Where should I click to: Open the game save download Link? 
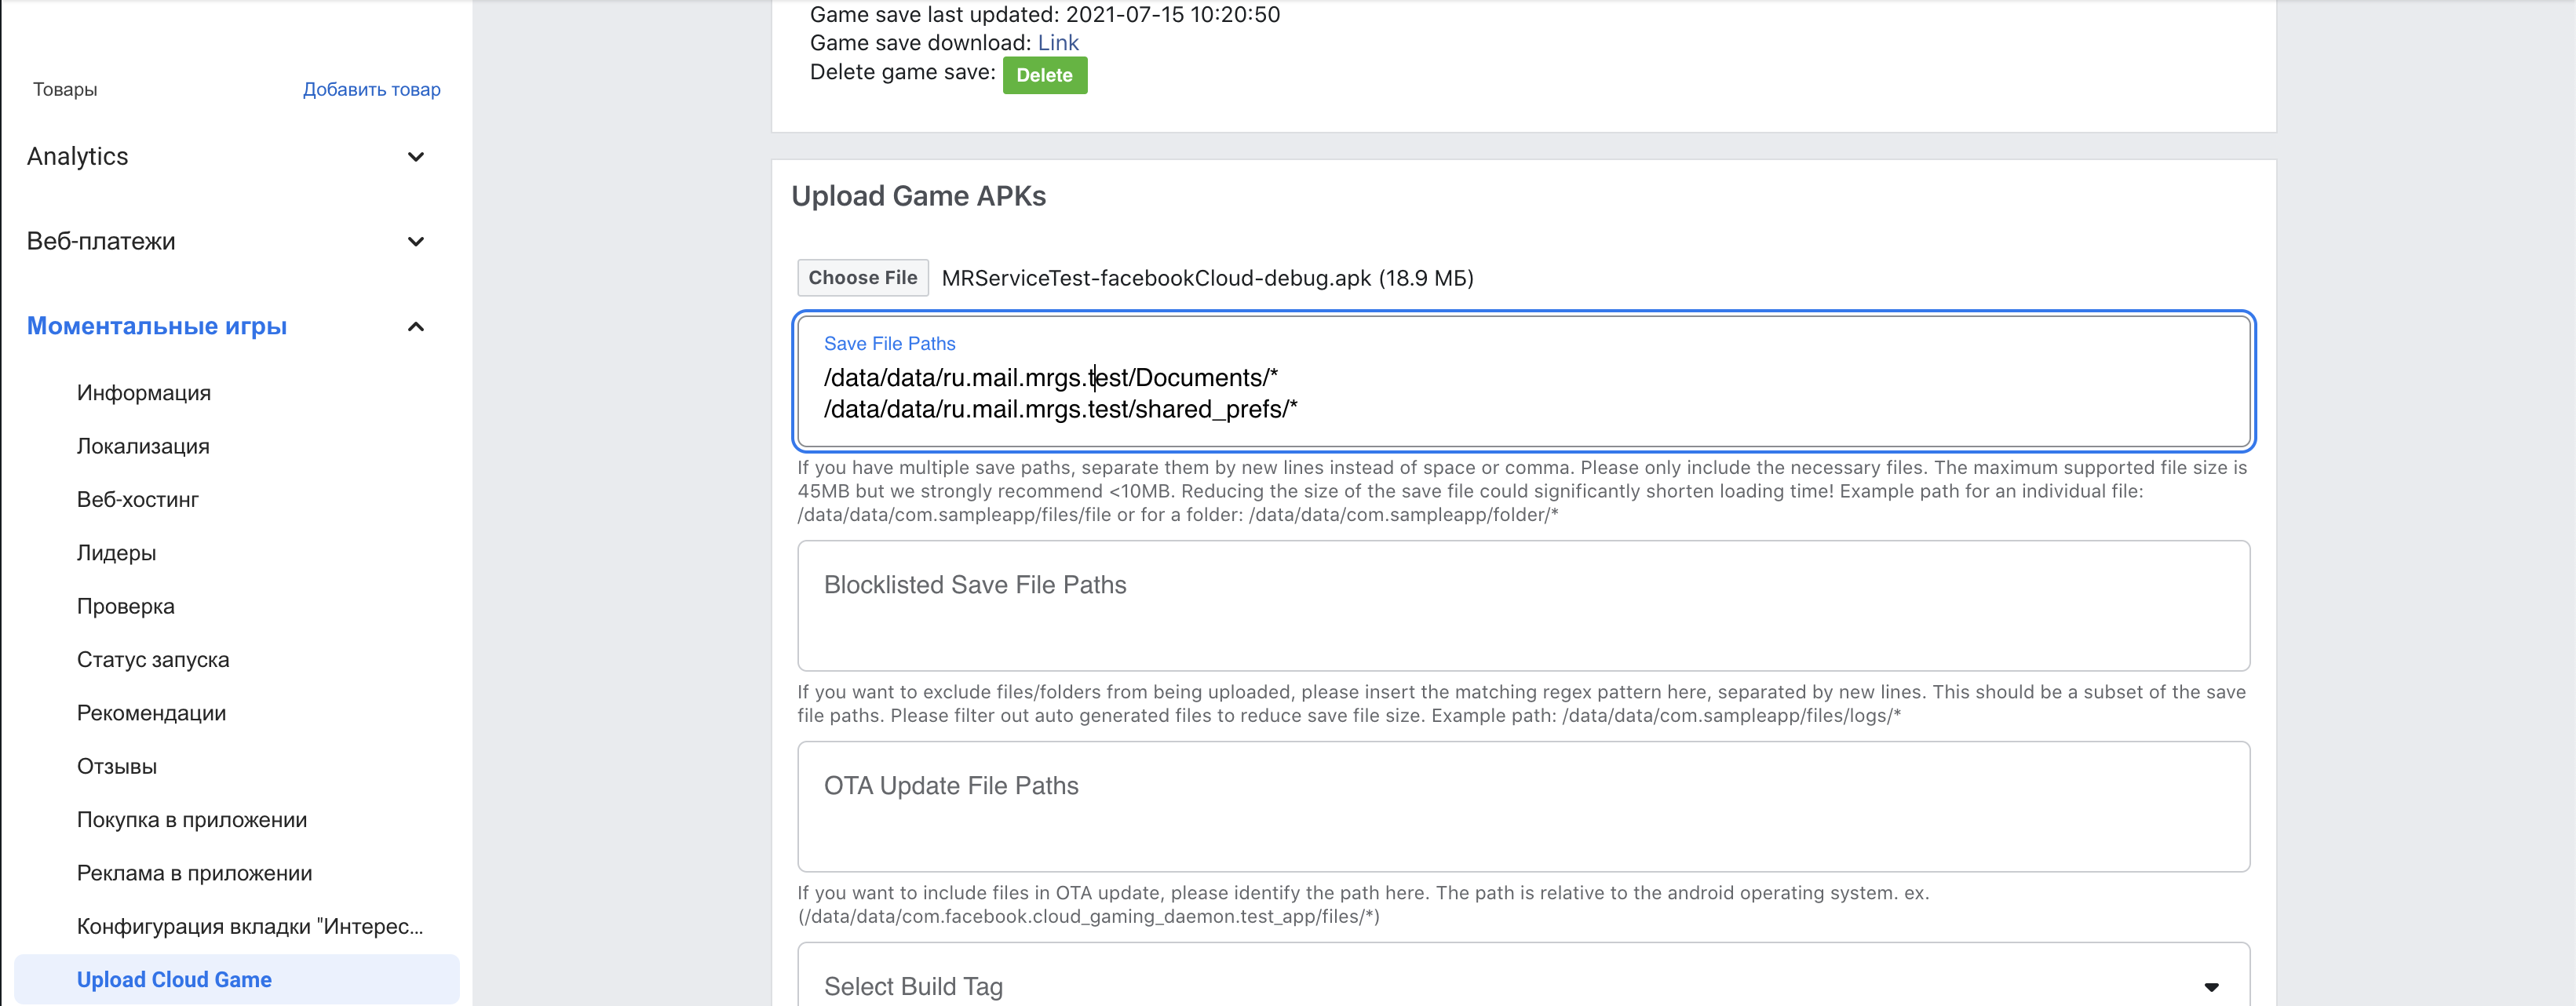(x=1058, y=42)
